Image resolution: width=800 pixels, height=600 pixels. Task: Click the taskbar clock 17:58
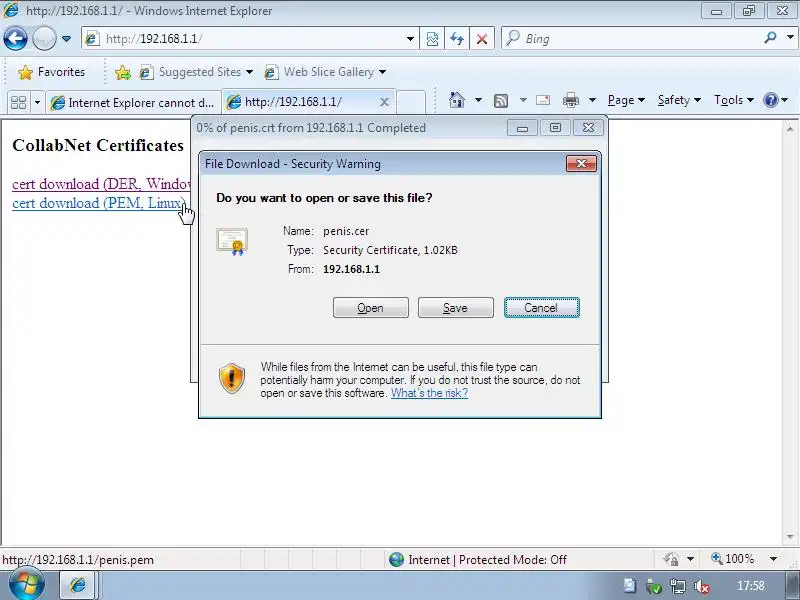pos(751,586)
